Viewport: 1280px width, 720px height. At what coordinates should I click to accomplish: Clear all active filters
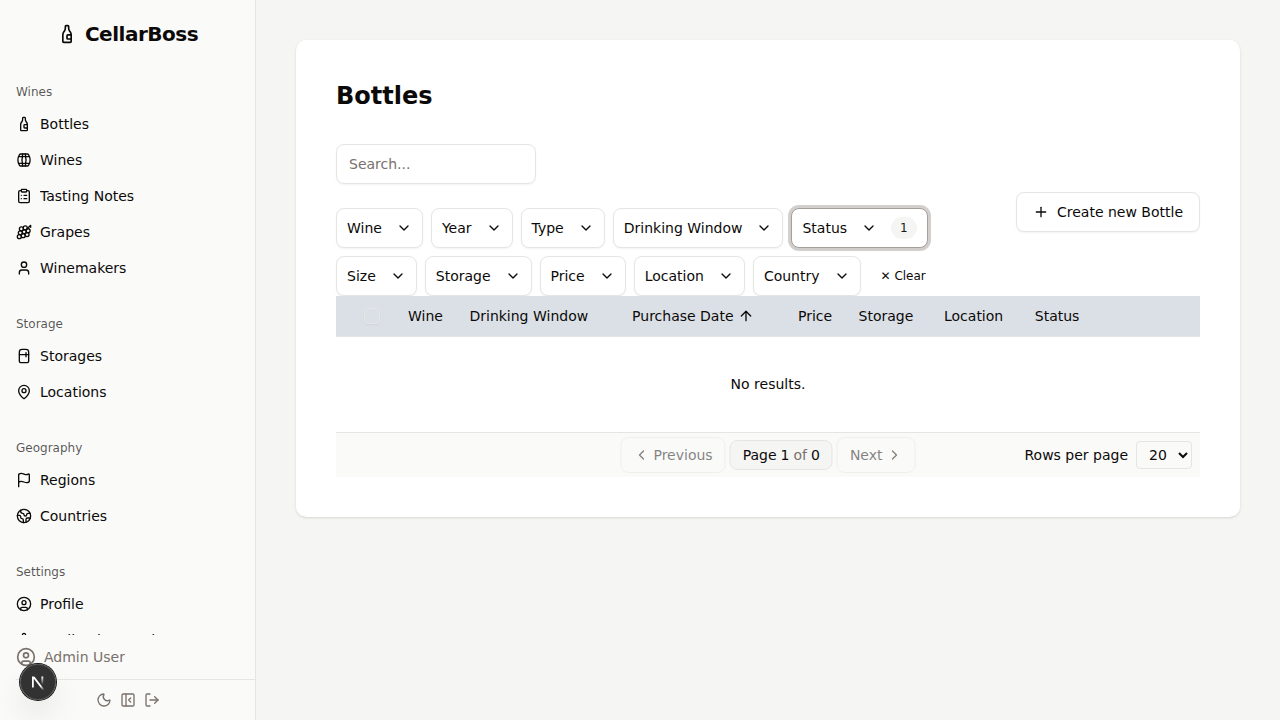[902, 276]
